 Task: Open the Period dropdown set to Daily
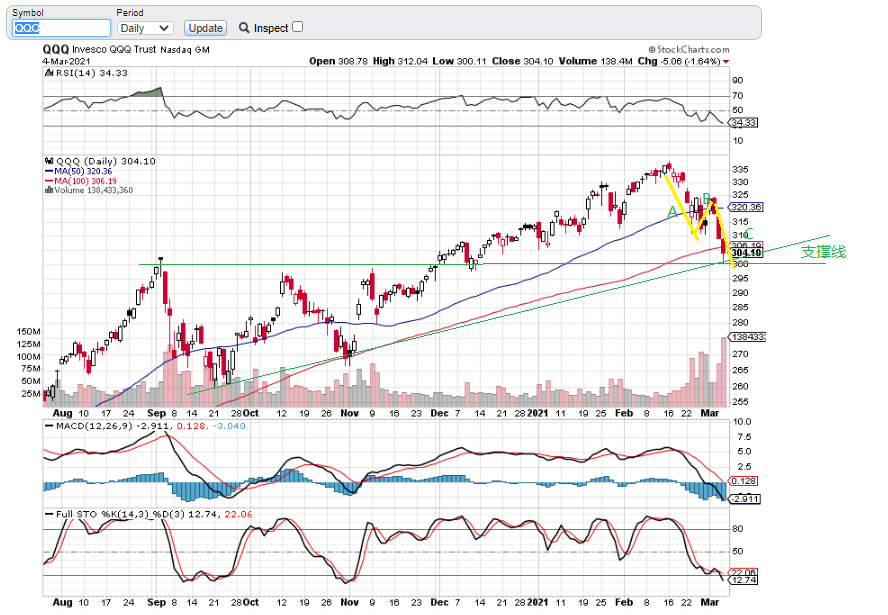click(x=144, y=28)
